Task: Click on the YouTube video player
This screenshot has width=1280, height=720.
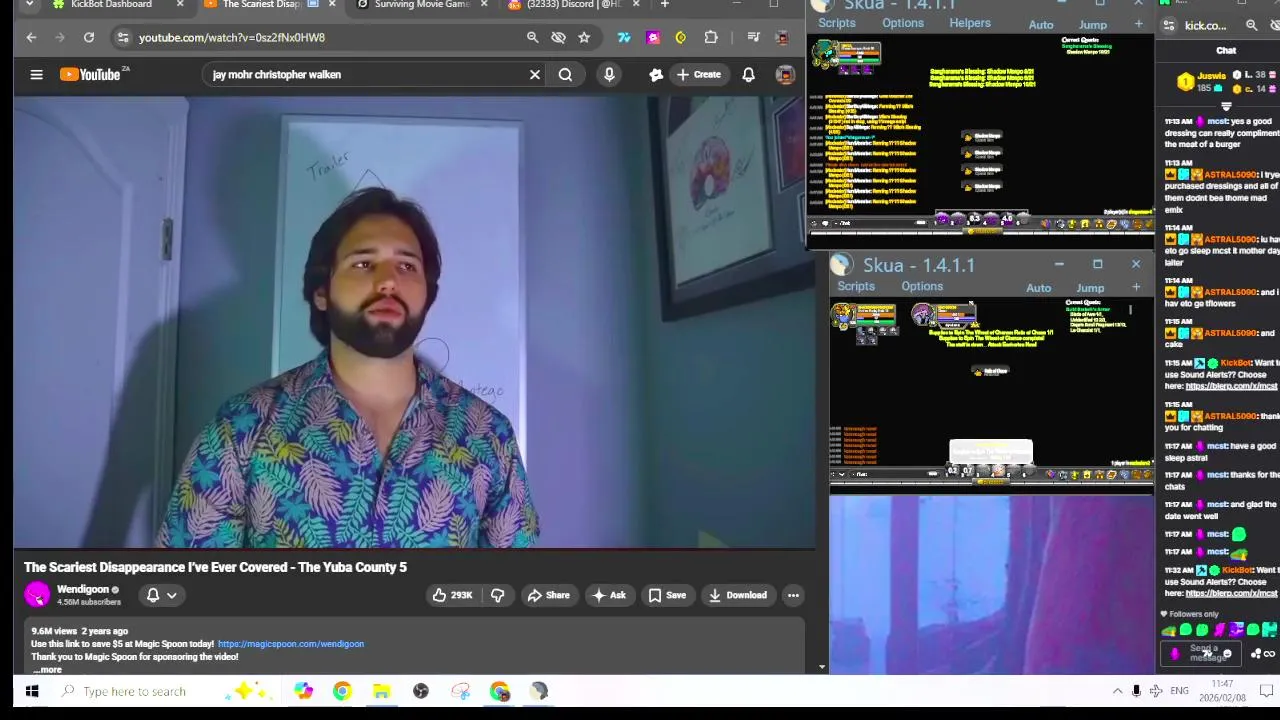Action: pos(415,322)
